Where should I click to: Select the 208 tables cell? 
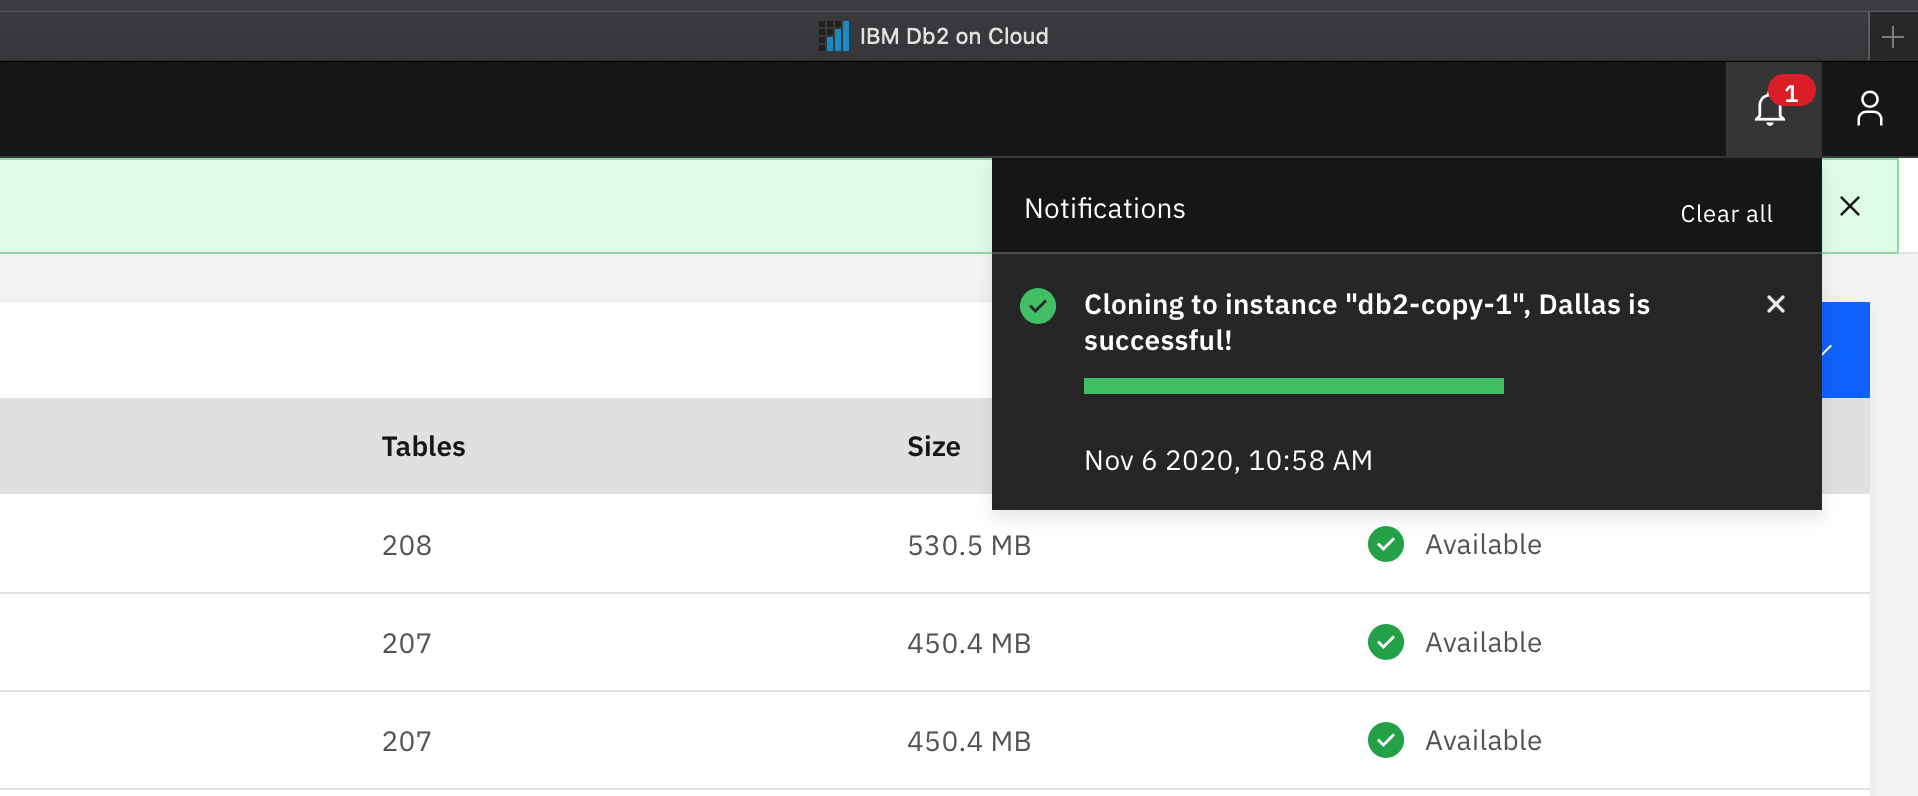point(406,545)
